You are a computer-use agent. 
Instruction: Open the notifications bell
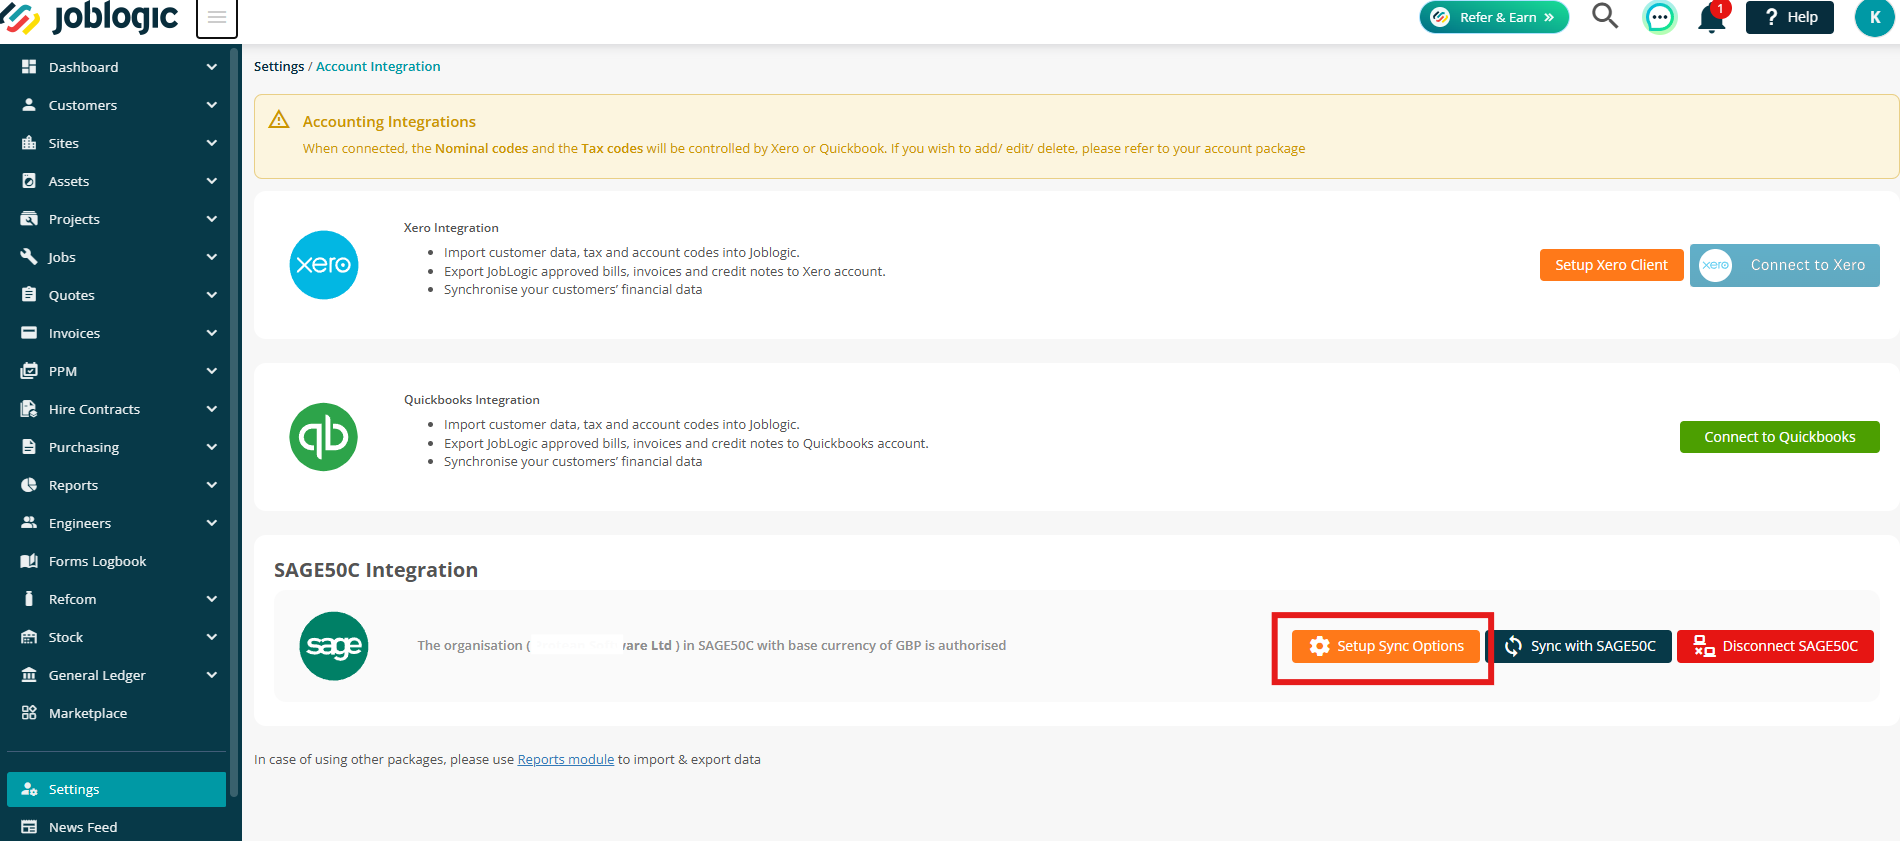point(1712,17)
